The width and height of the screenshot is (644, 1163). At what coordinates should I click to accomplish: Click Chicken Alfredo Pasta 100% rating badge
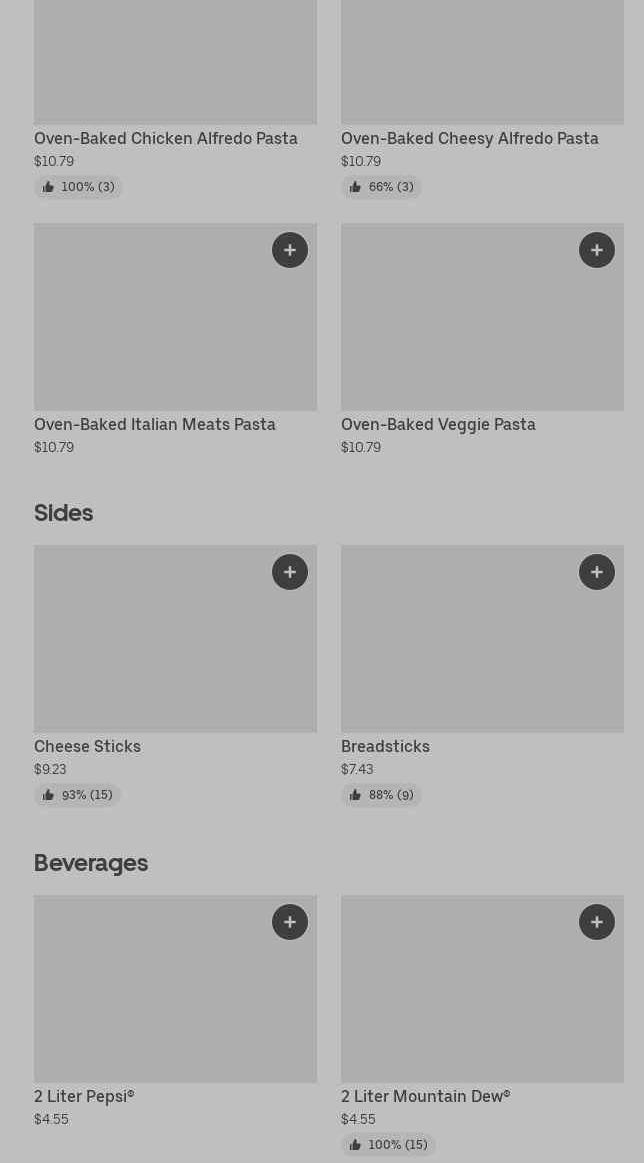[78, 187]
